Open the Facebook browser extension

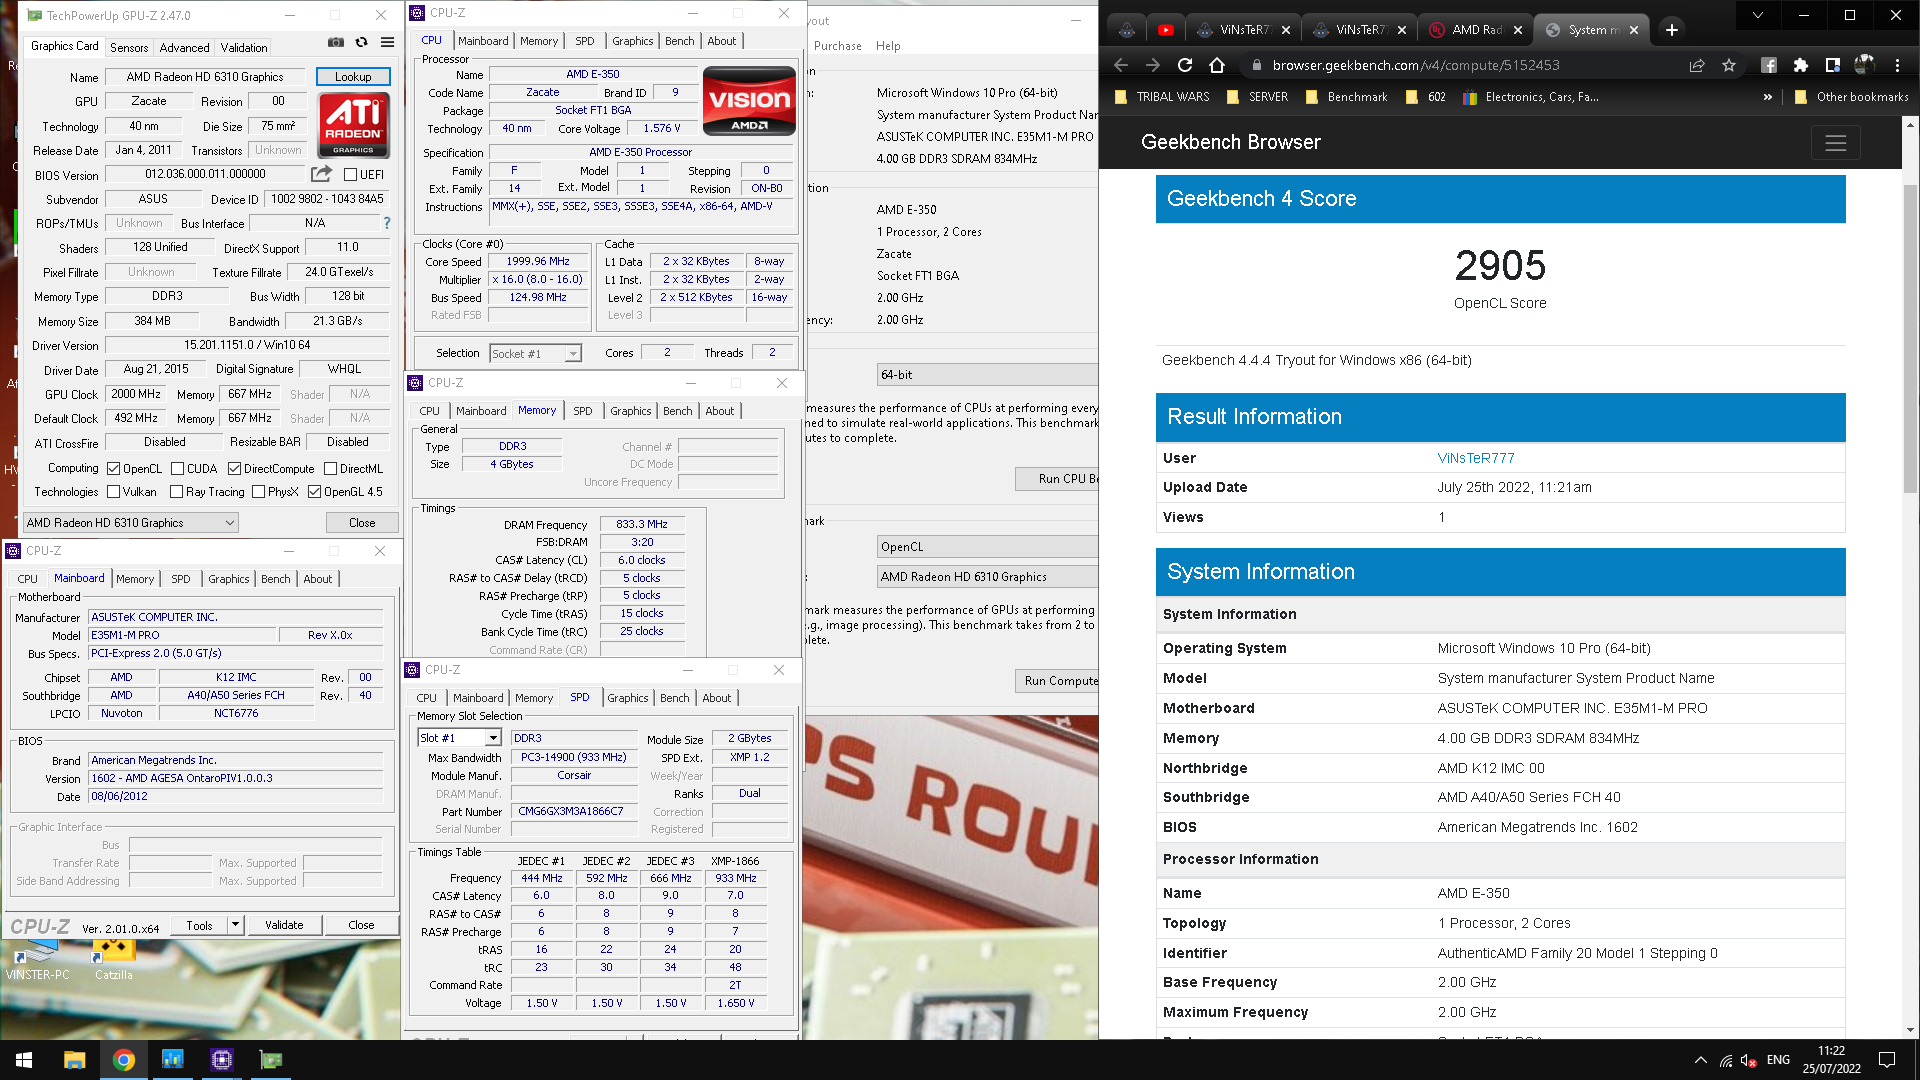tap(1768, 65)
